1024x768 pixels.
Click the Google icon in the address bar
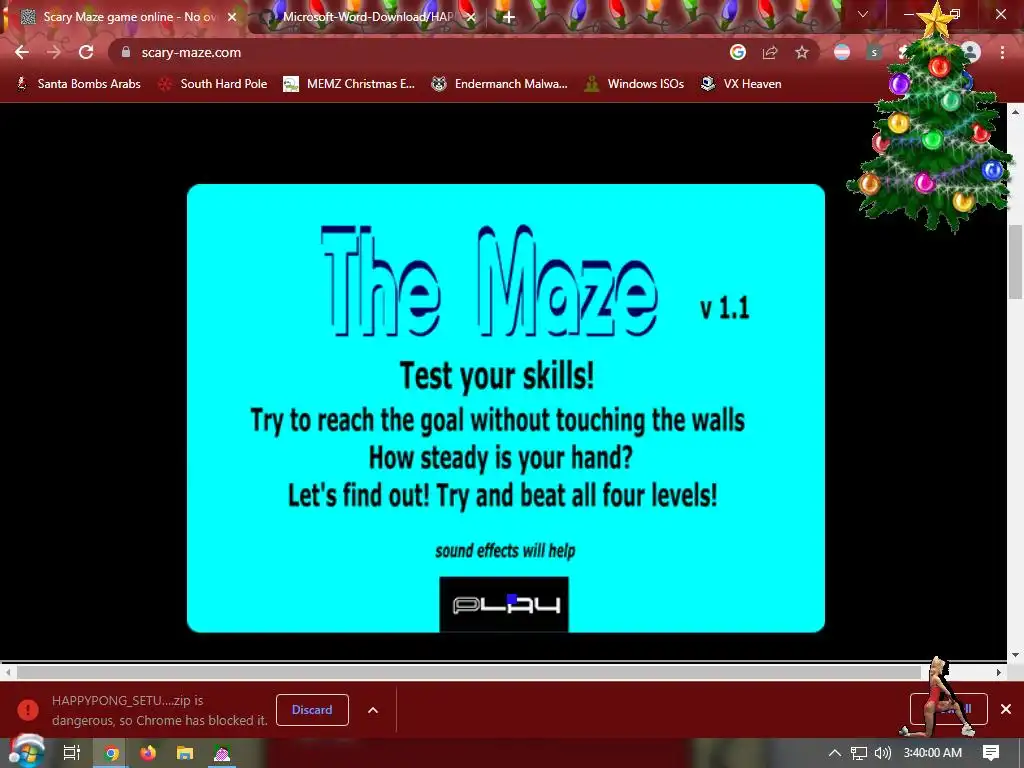coord(738,52)
